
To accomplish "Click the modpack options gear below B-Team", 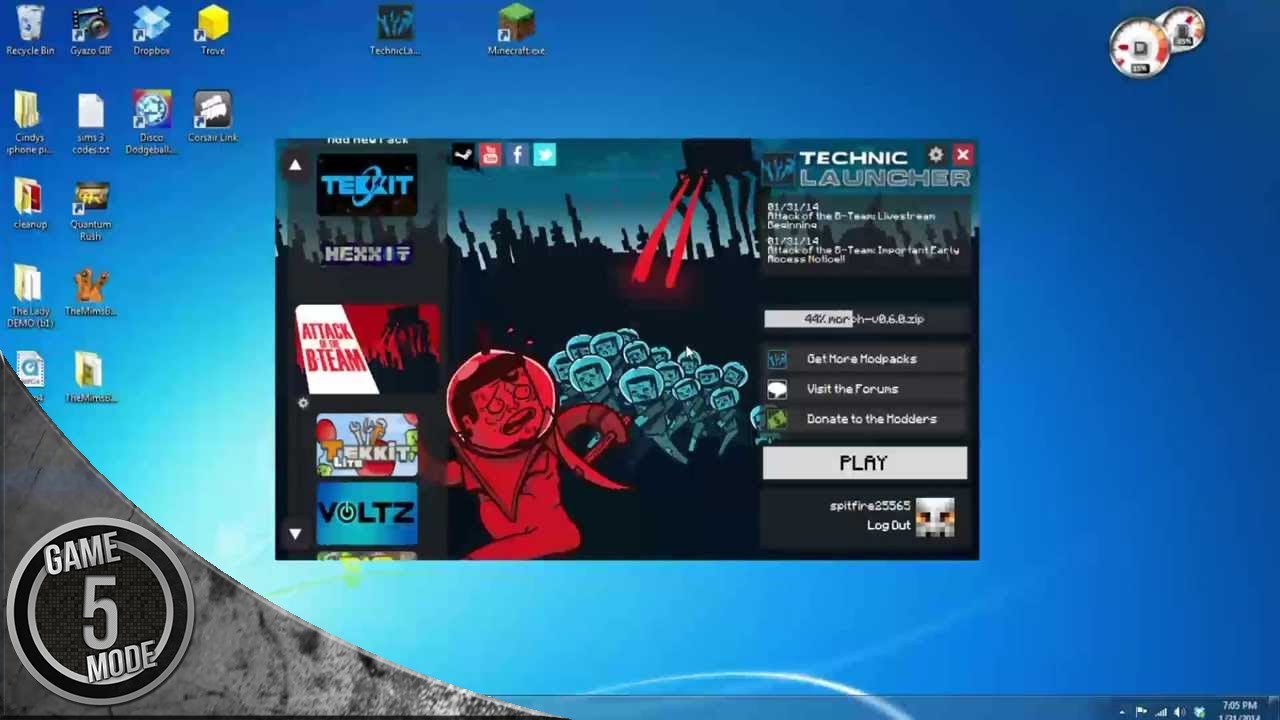I will [x=303, y=403].
